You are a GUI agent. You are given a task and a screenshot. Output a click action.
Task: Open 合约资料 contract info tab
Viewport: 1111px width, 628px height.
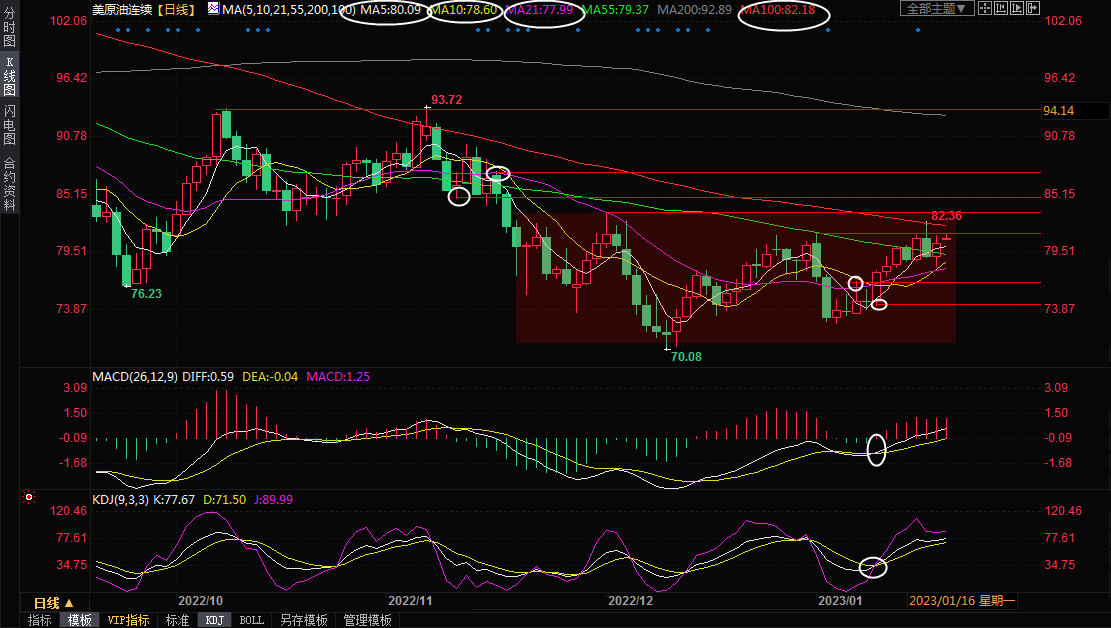[x=10, y=183]
